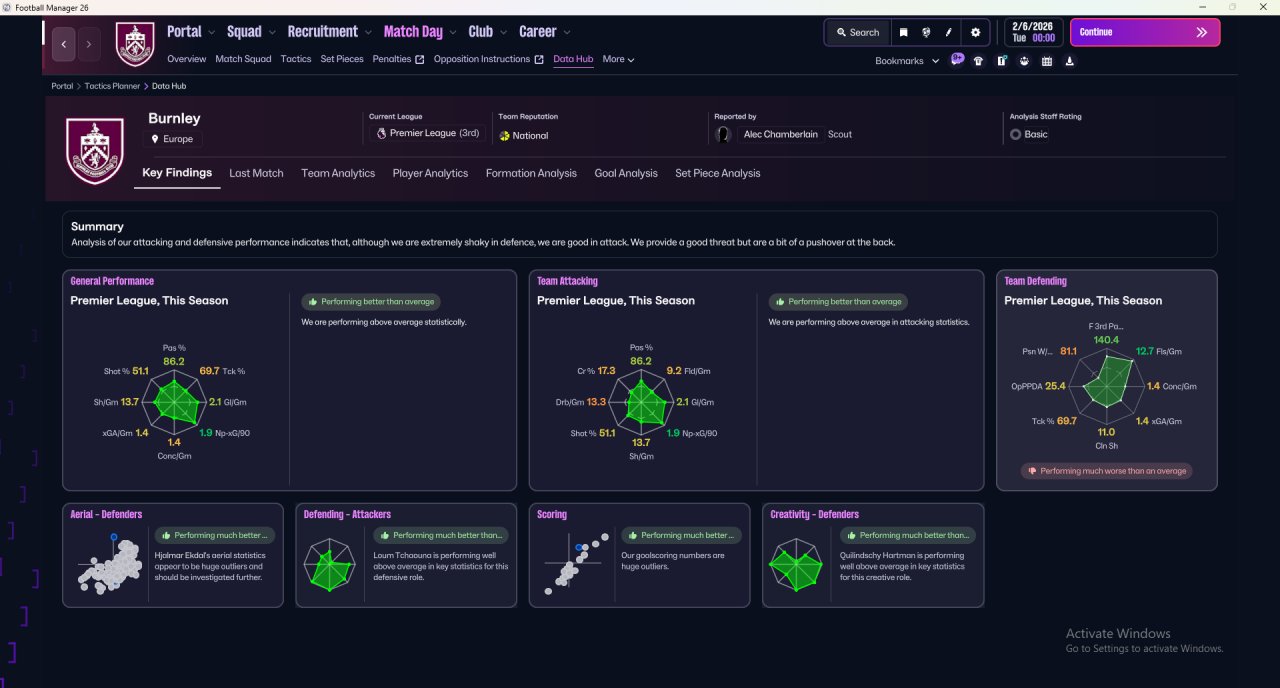The width and height of the screenshot is (1280, 688).
Task: Click the Premier League (3rd) league button
Action: pos(428,133)
